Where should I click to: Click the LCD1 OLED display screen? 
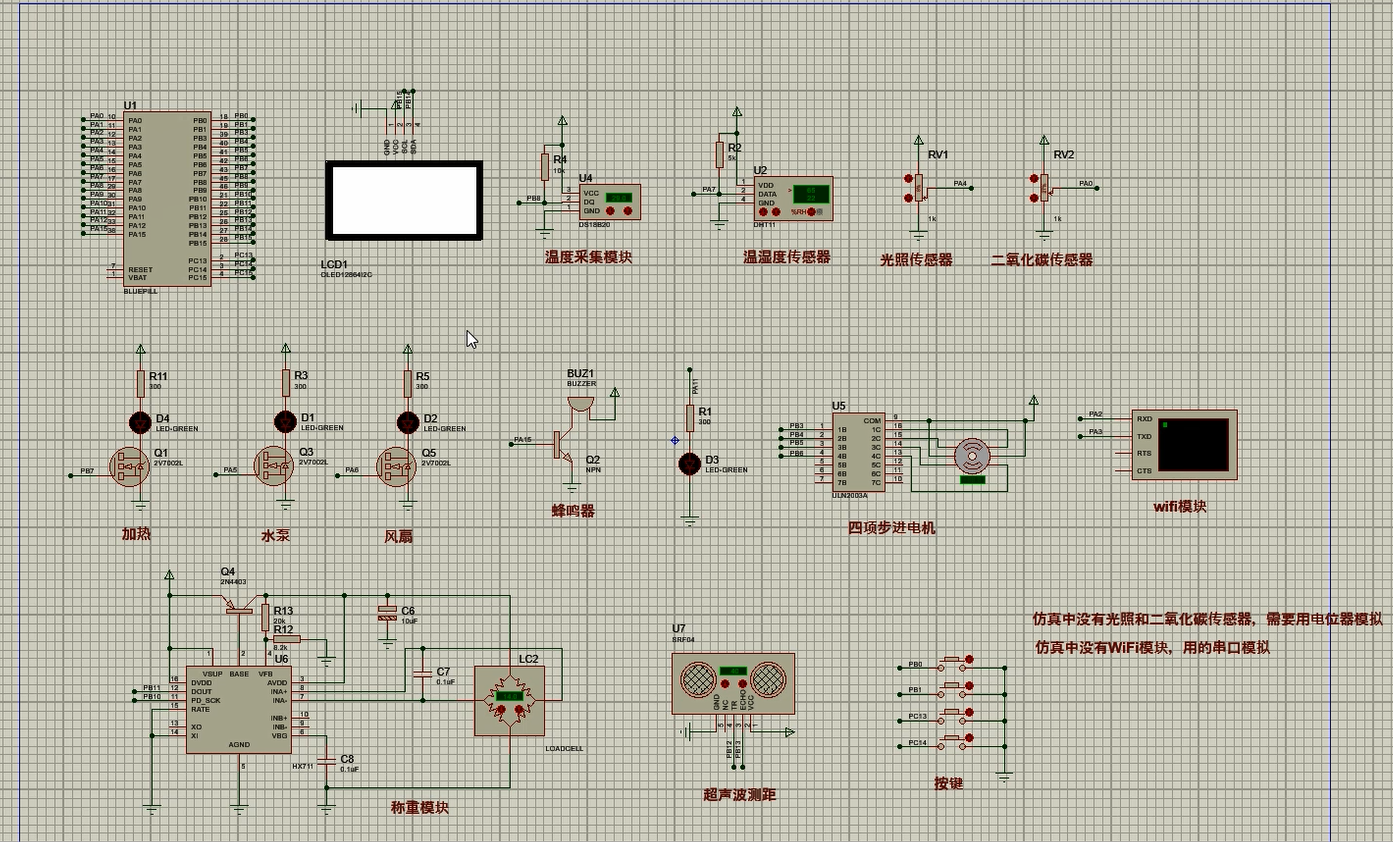pos(404,200)
